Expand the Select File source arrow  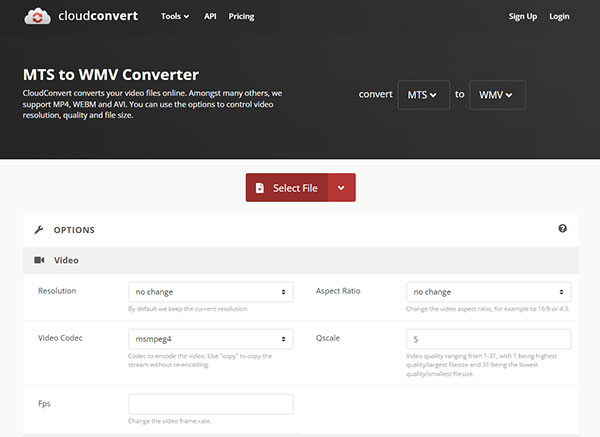click(341, 188)
